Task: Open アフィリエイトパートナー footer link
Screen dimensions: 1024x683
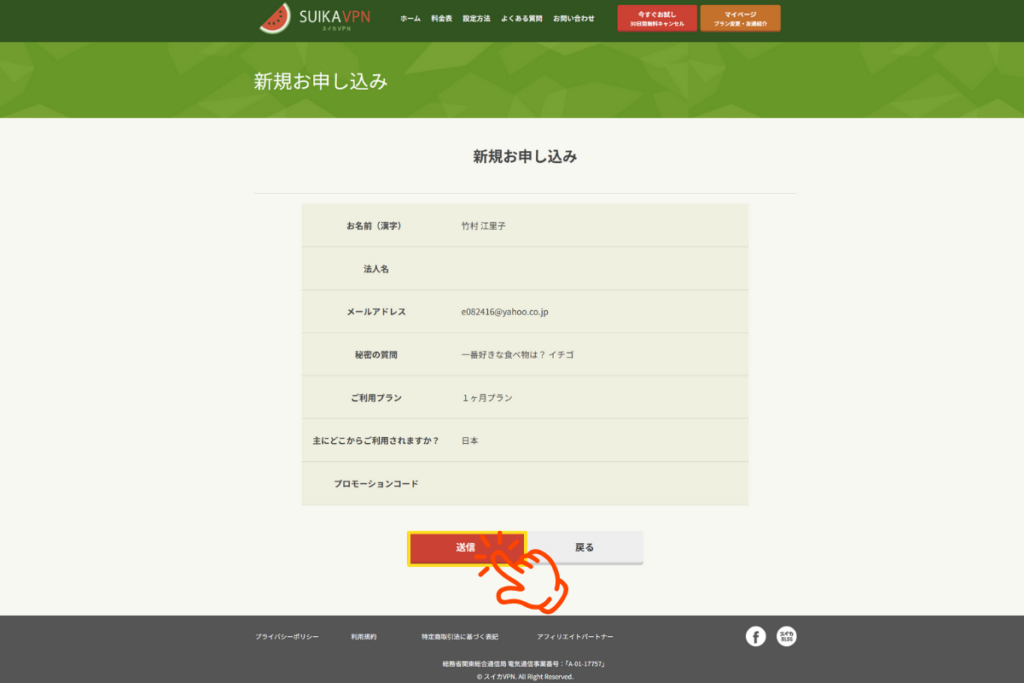Action: (x=575, y=637)
